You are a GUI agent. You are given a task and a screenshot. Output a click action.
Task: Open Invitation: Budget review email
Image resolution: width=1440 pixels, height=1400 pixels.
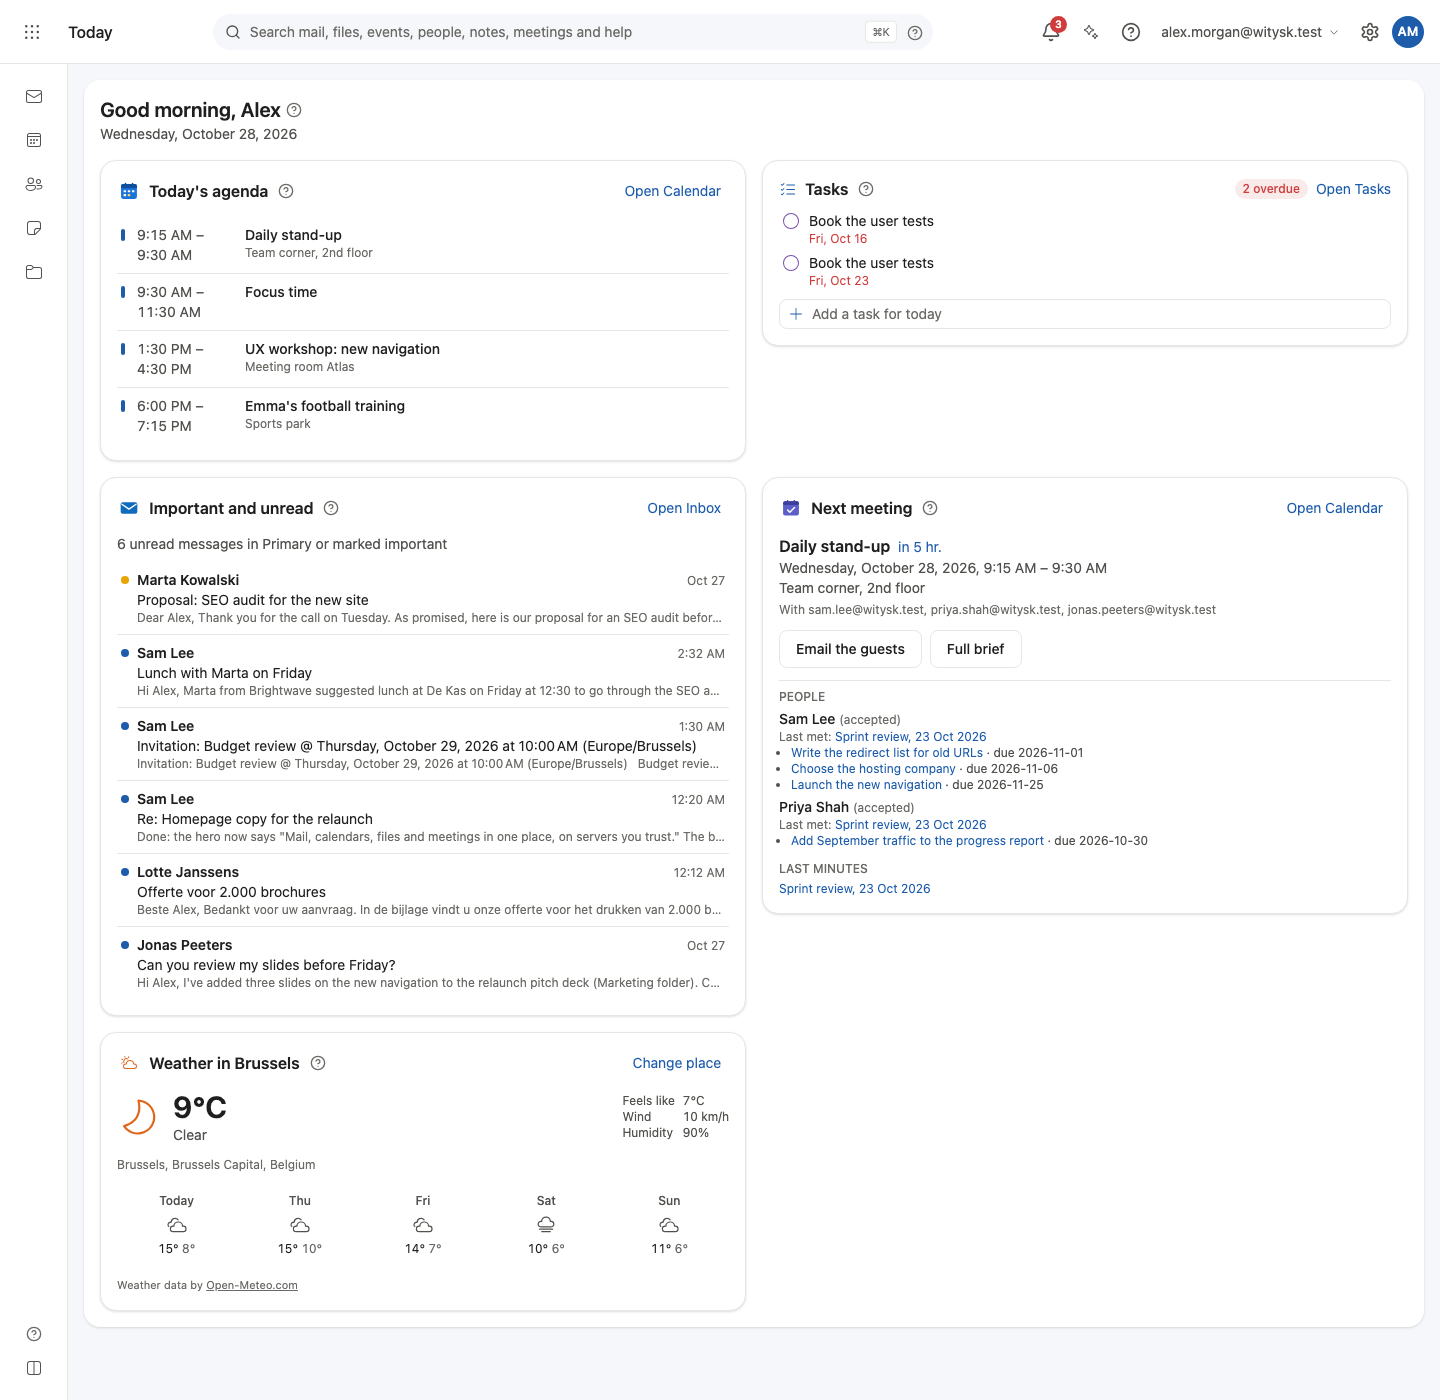[x=423, y=745]
